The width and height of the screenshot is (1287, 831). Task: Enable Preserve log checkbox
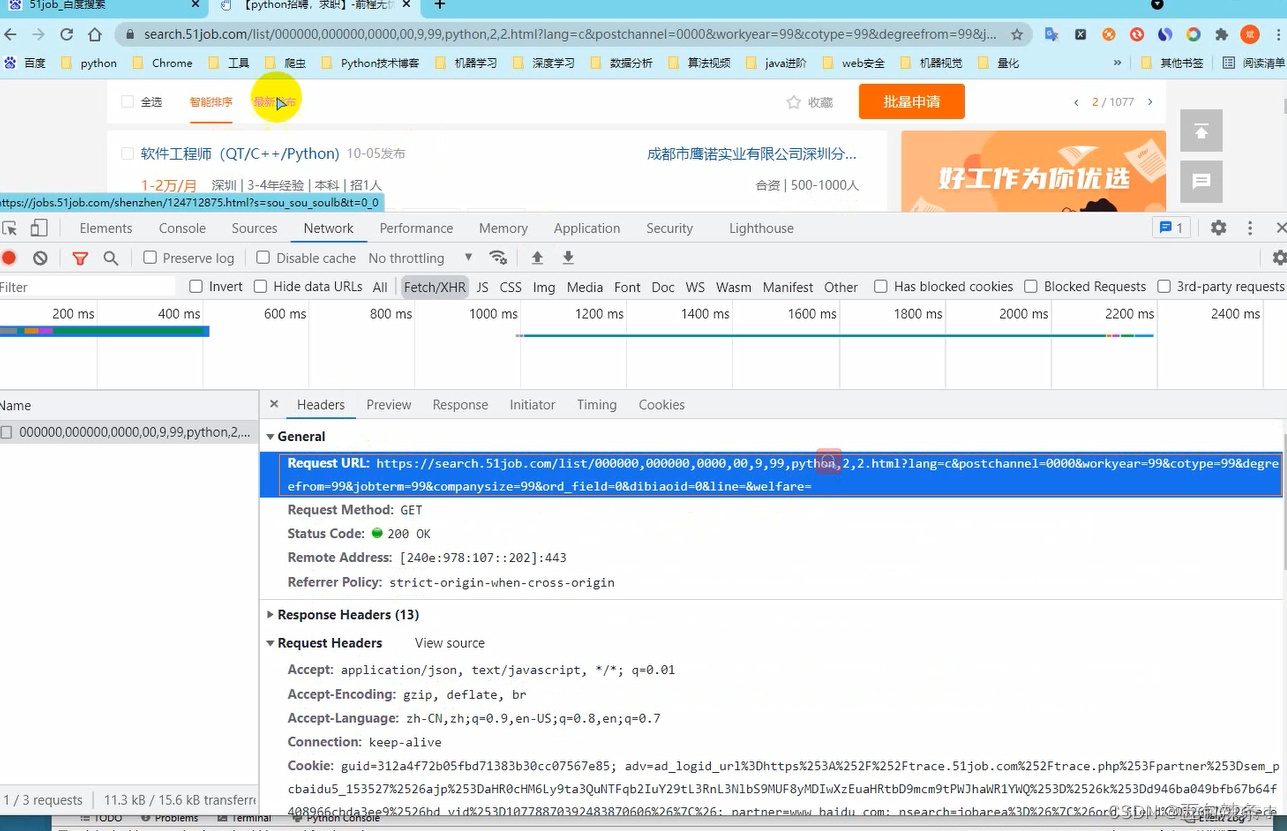(150, 258)
